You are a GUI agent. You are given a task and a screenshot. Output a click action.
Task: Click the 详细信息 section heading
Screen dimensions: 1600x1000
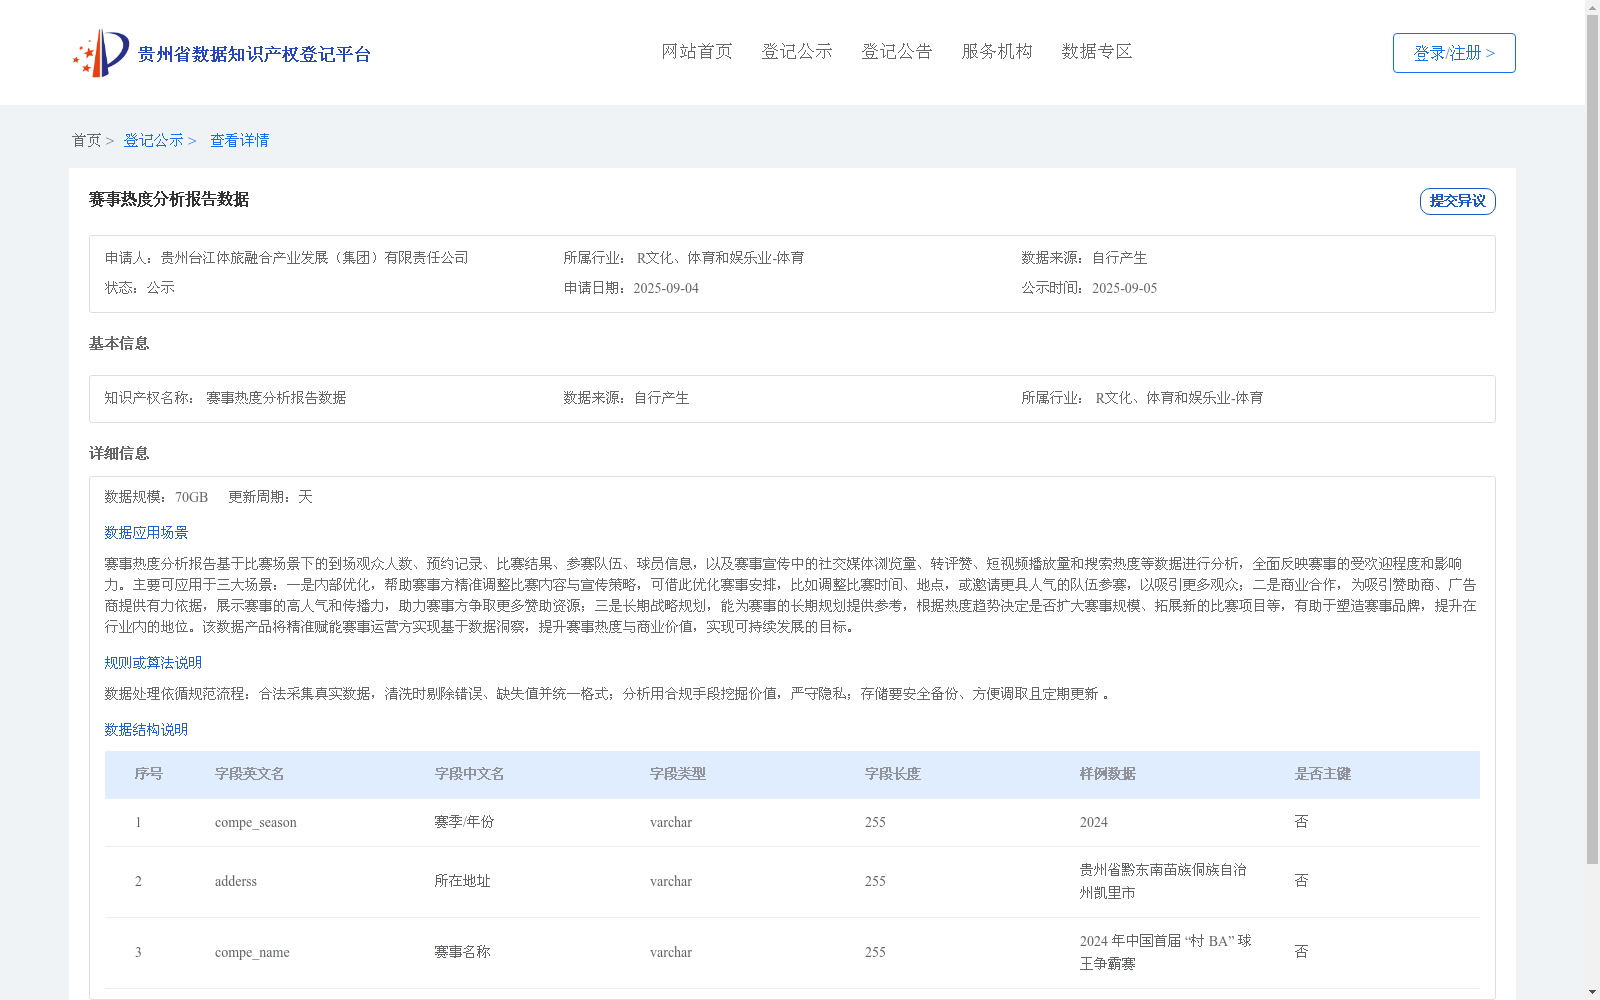(119, 454)
